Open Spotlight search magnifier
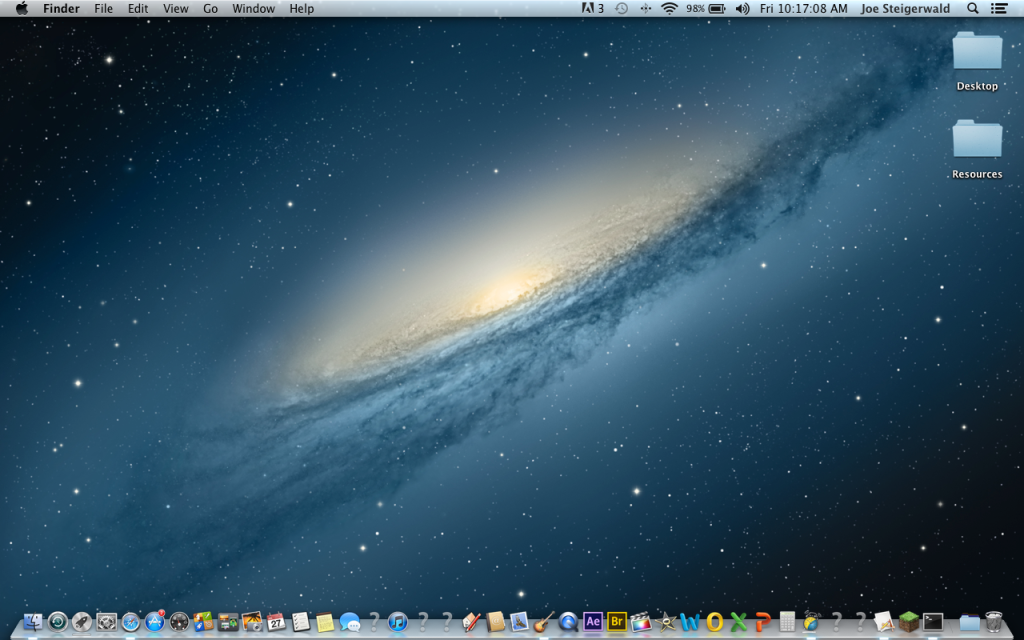The width and height of the screenshot is (1024, 640). [972, 8]
